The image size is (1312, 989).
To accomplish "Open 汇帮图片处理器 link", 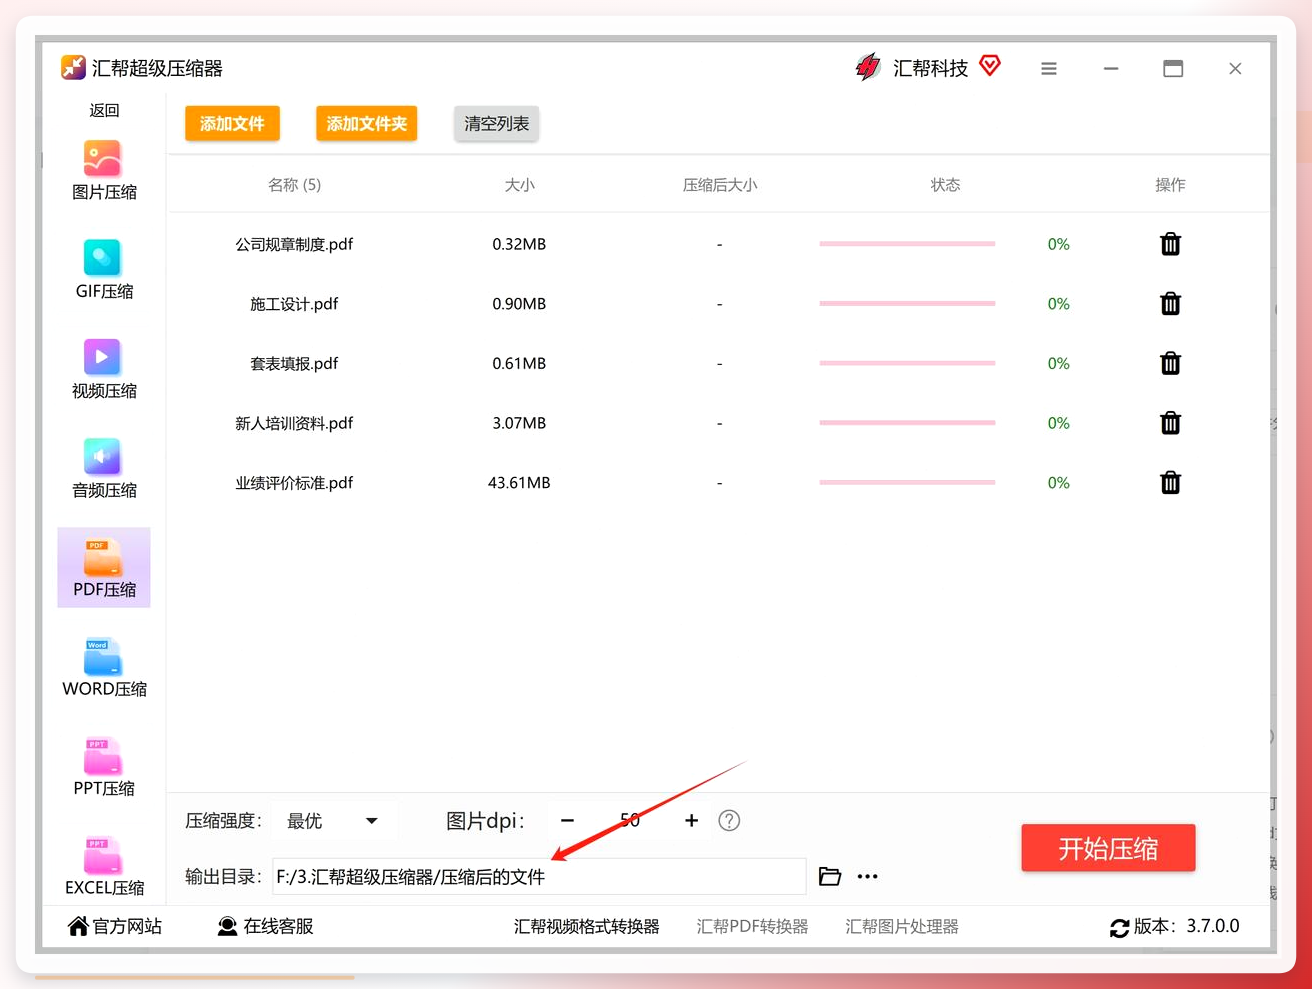I will pos(902,927).
